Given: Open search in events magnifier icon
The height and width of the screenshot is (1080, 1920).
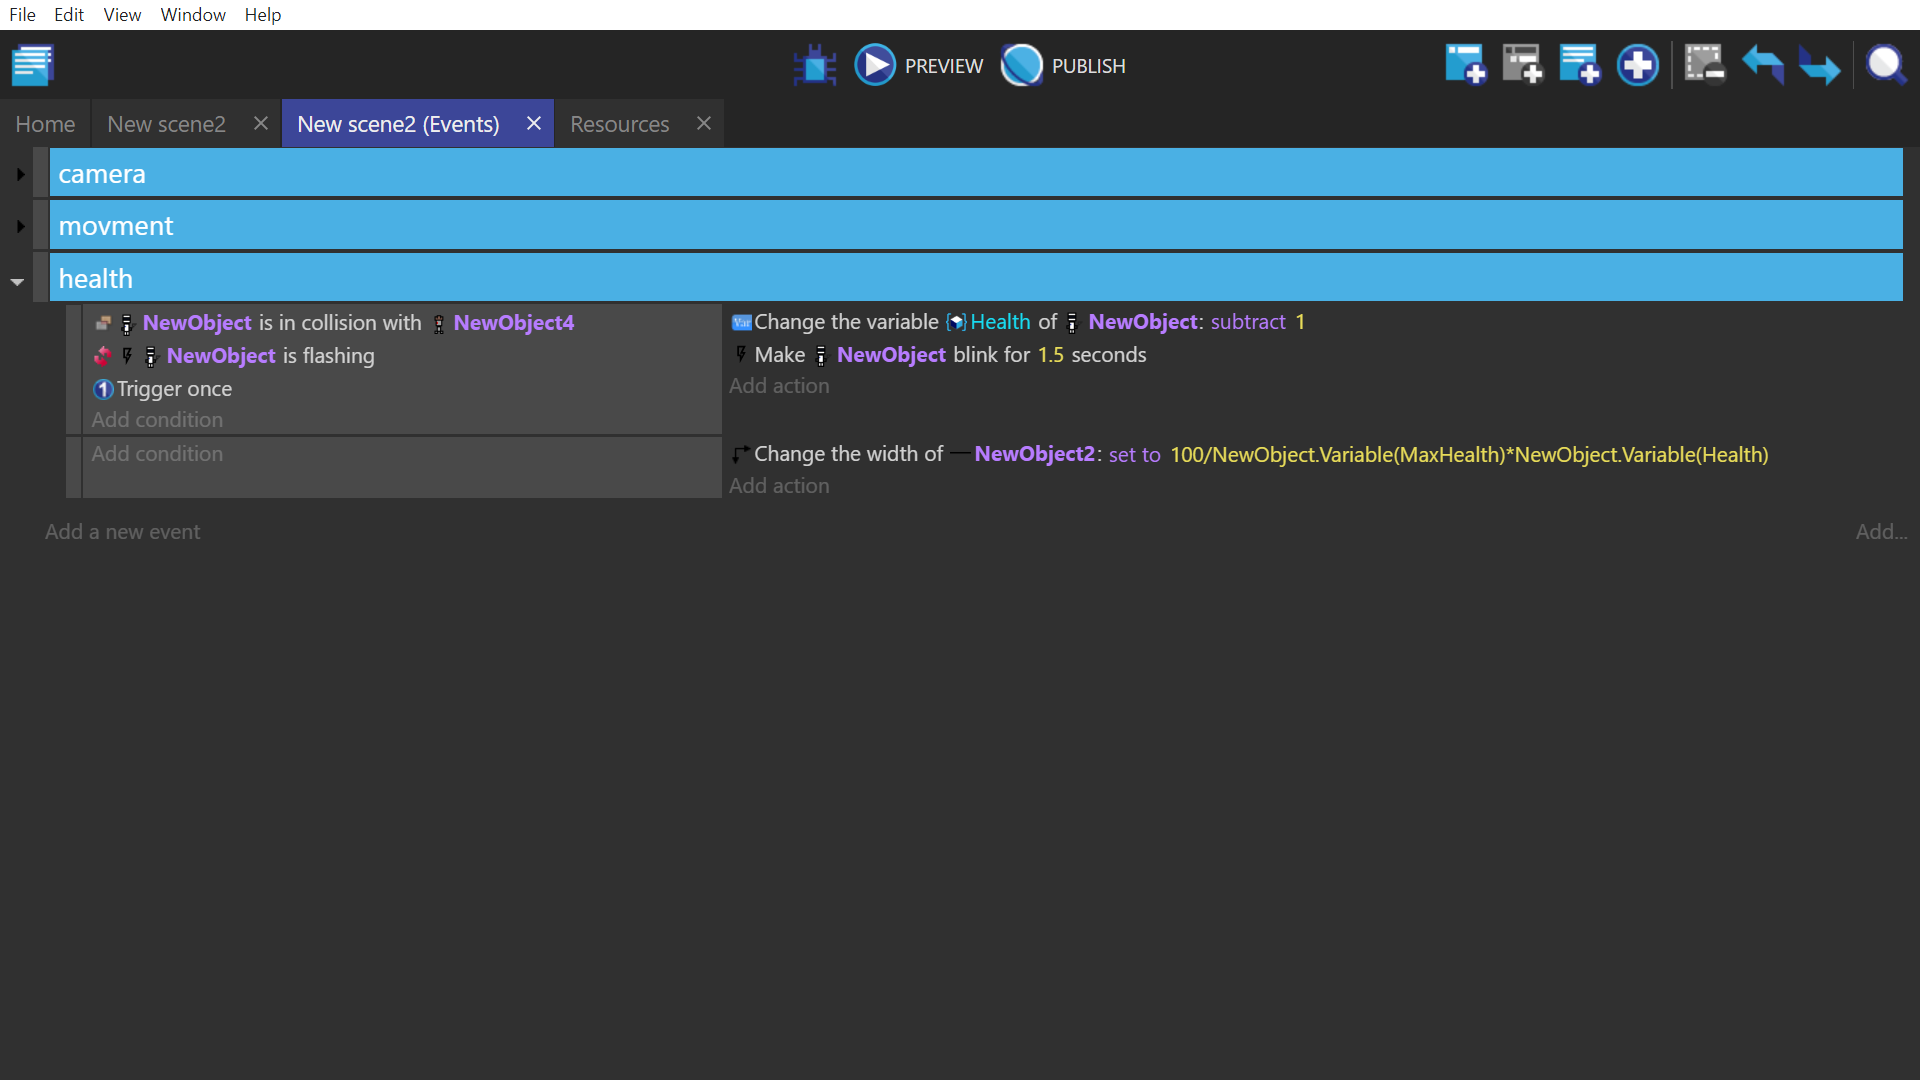Looking at the screenshot, I should (1886, 66).
